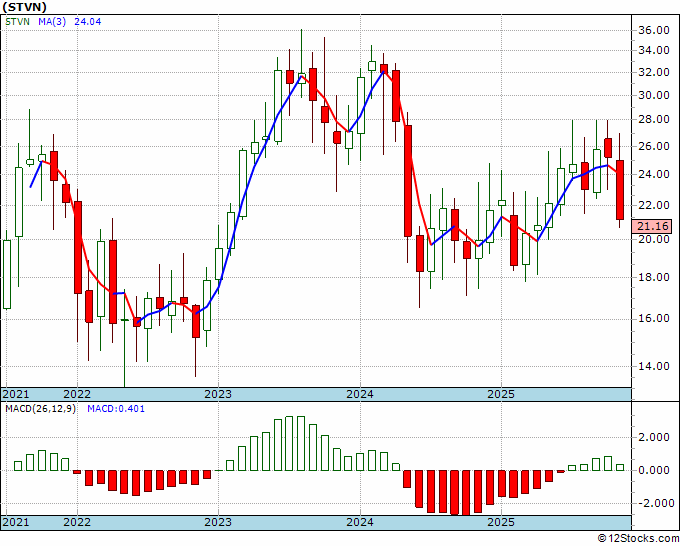Click the 36.00 price axis label
This screenshot has width=680, height=546.
pyautogui.click(x=654, y=30)
